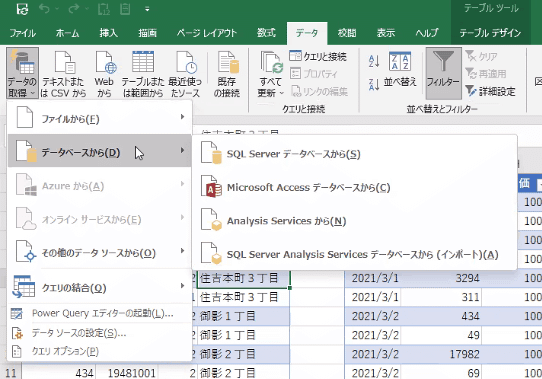Choose SQL Server Analysis Services インポート option
542x379 pixels.
(x=355, y=254)
